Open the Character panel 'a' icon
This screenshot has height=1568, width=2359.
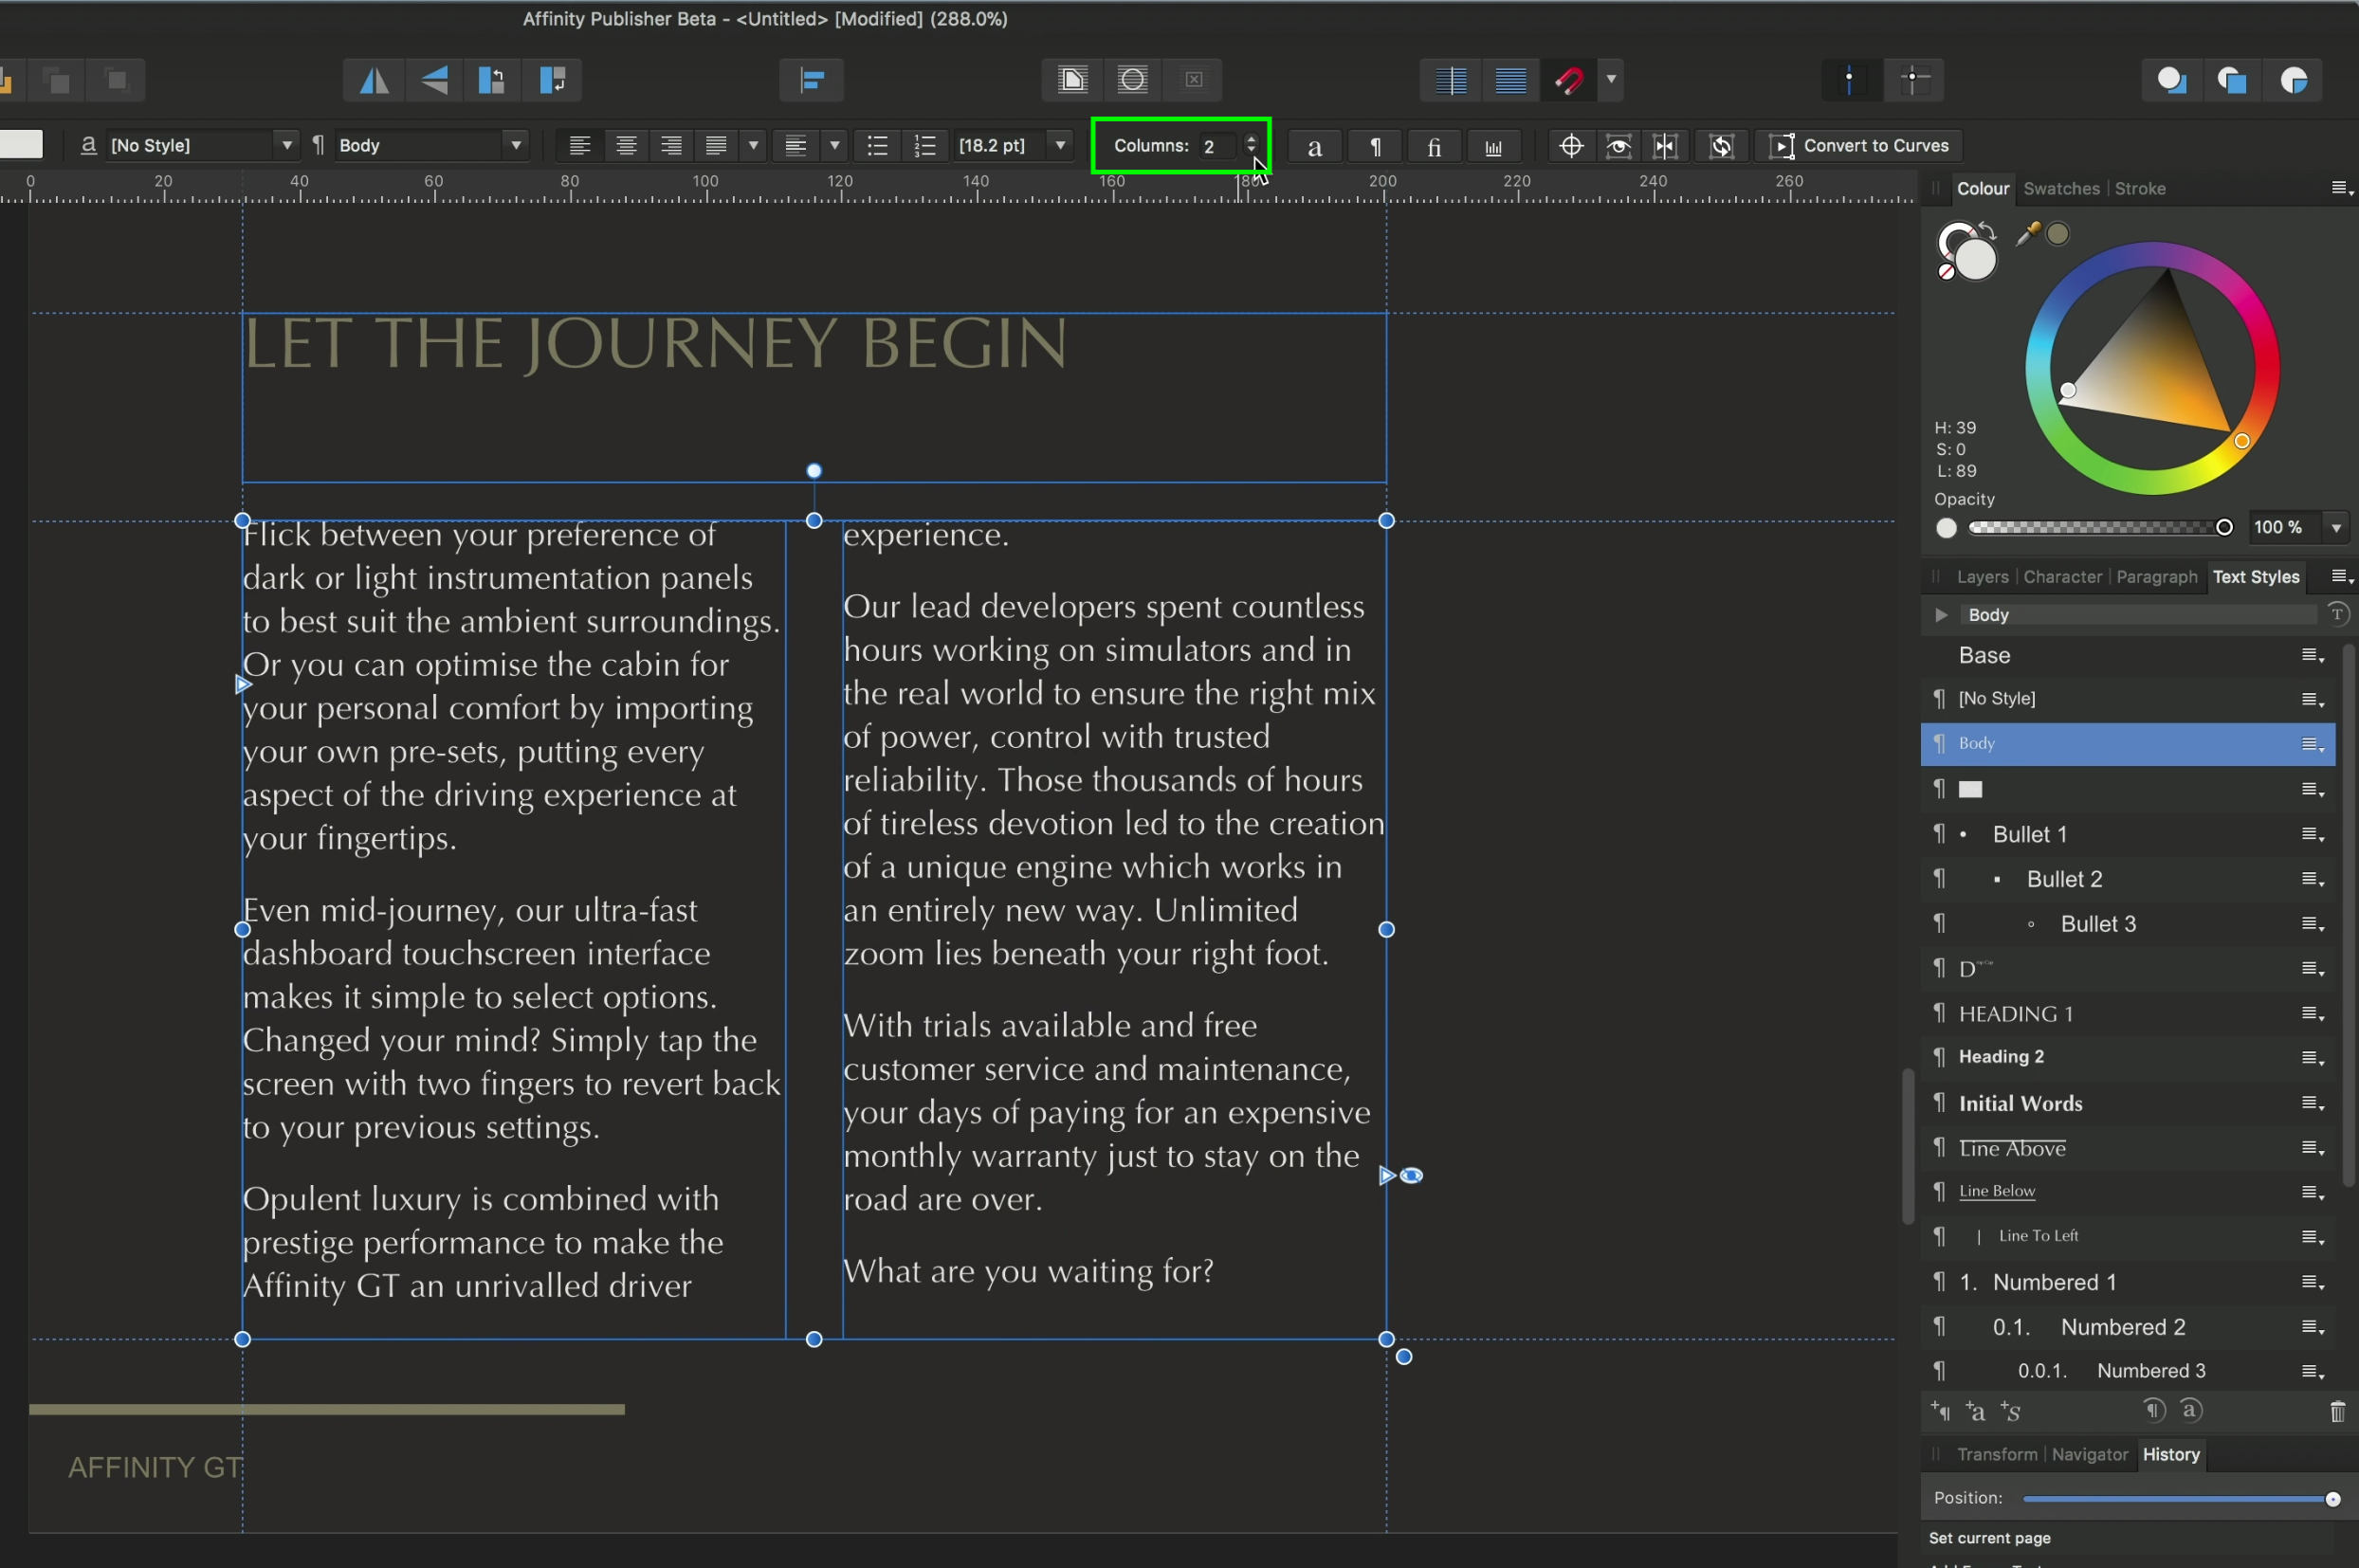point(1314,147)
